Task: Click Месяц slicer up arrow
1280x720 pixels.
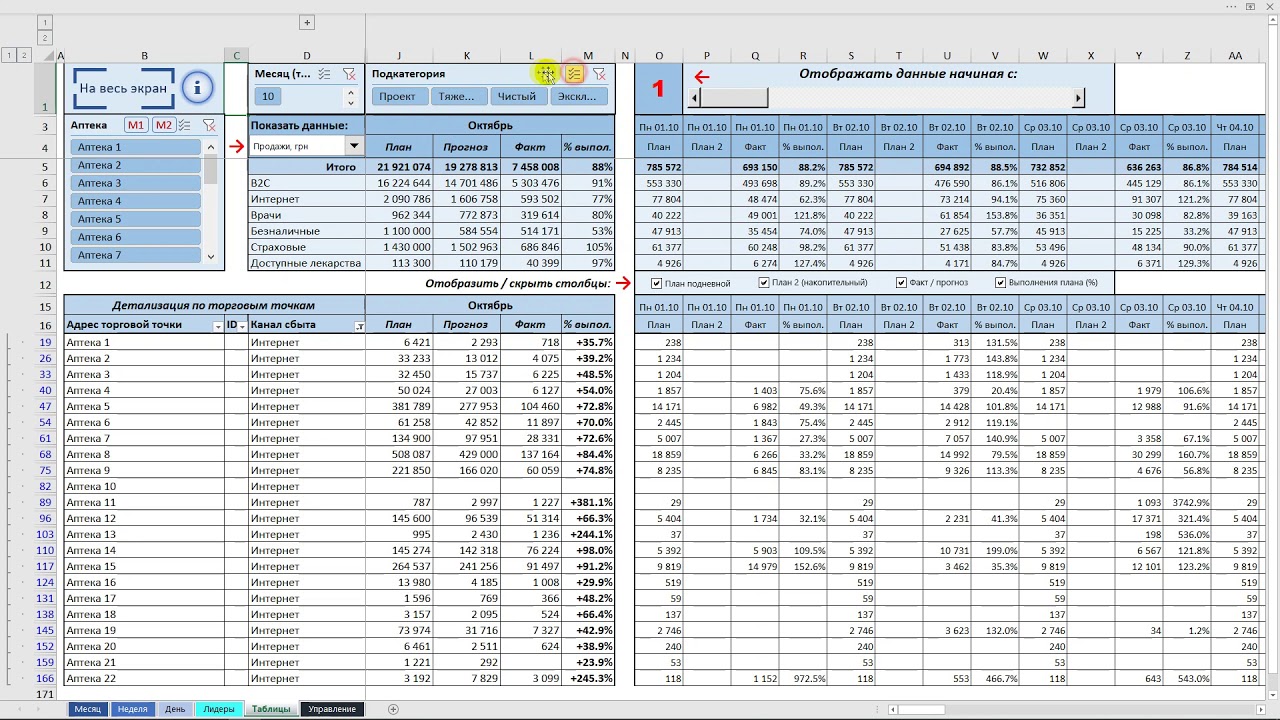Action: [x=350, y=92]
